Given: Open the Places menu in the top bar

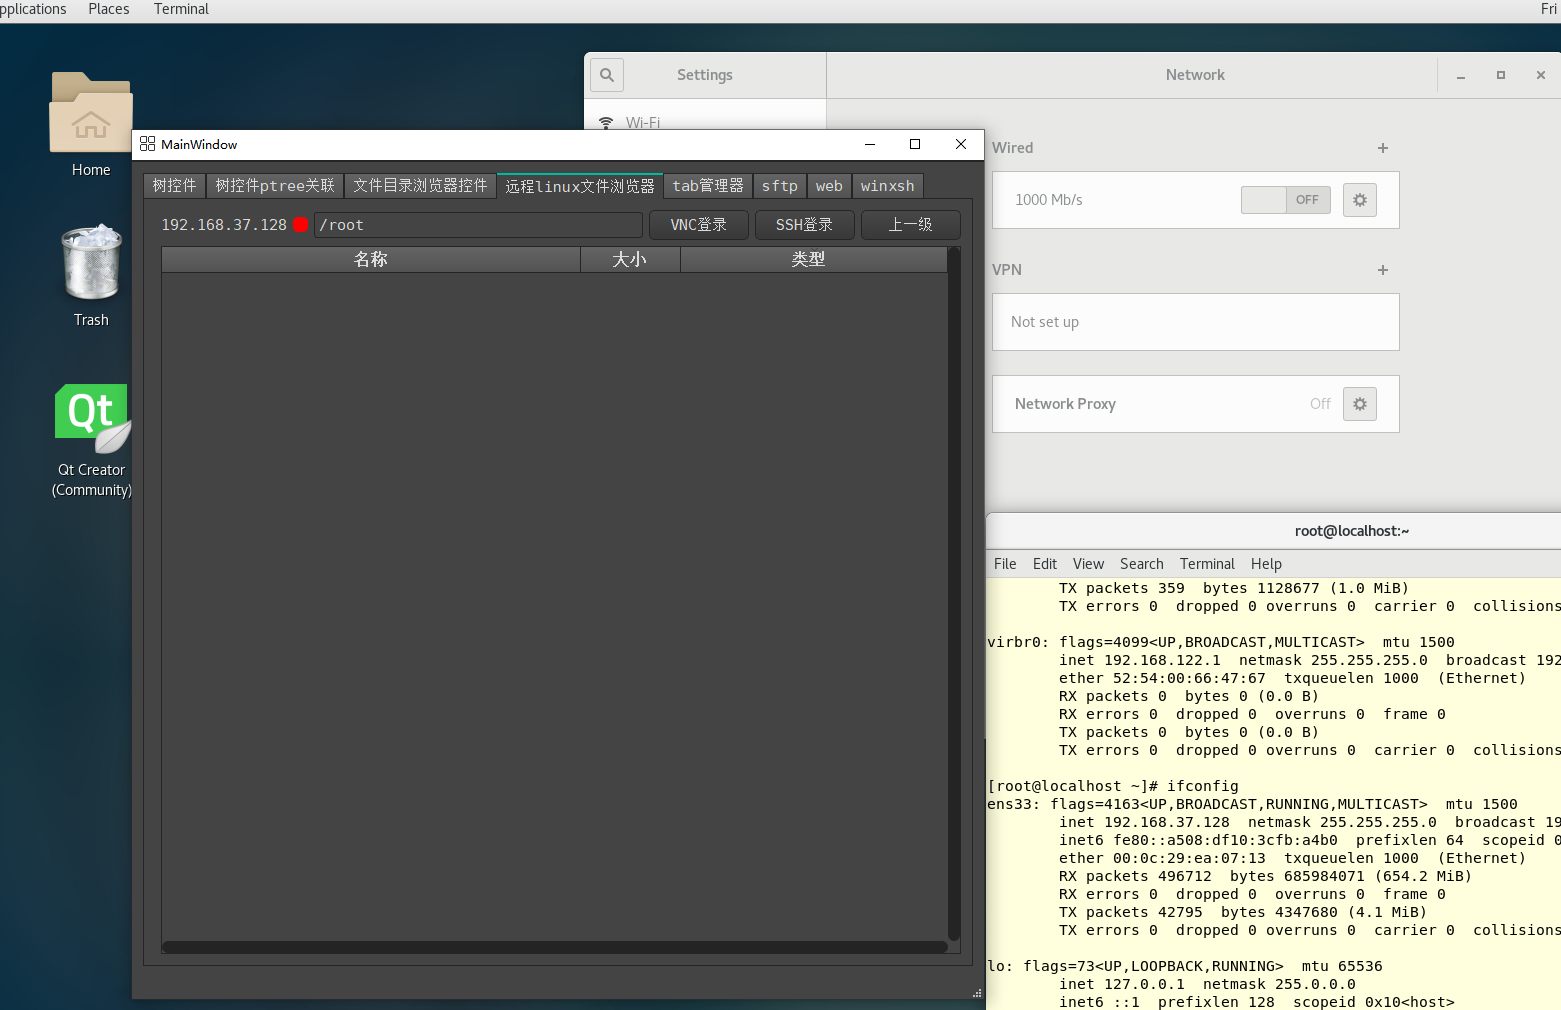Looking at the screenshot, I should coord(108,9).
